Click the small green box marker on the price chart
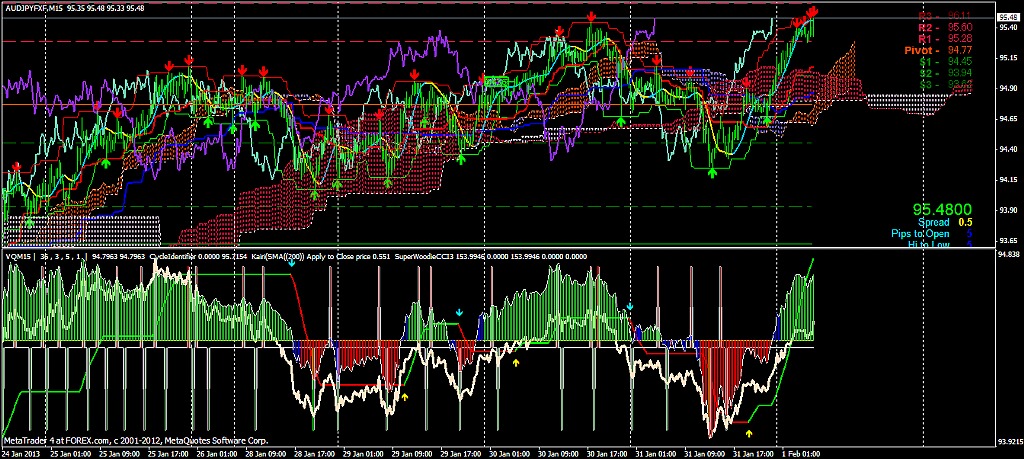The image size is (1024, 459). click(496, 82)
